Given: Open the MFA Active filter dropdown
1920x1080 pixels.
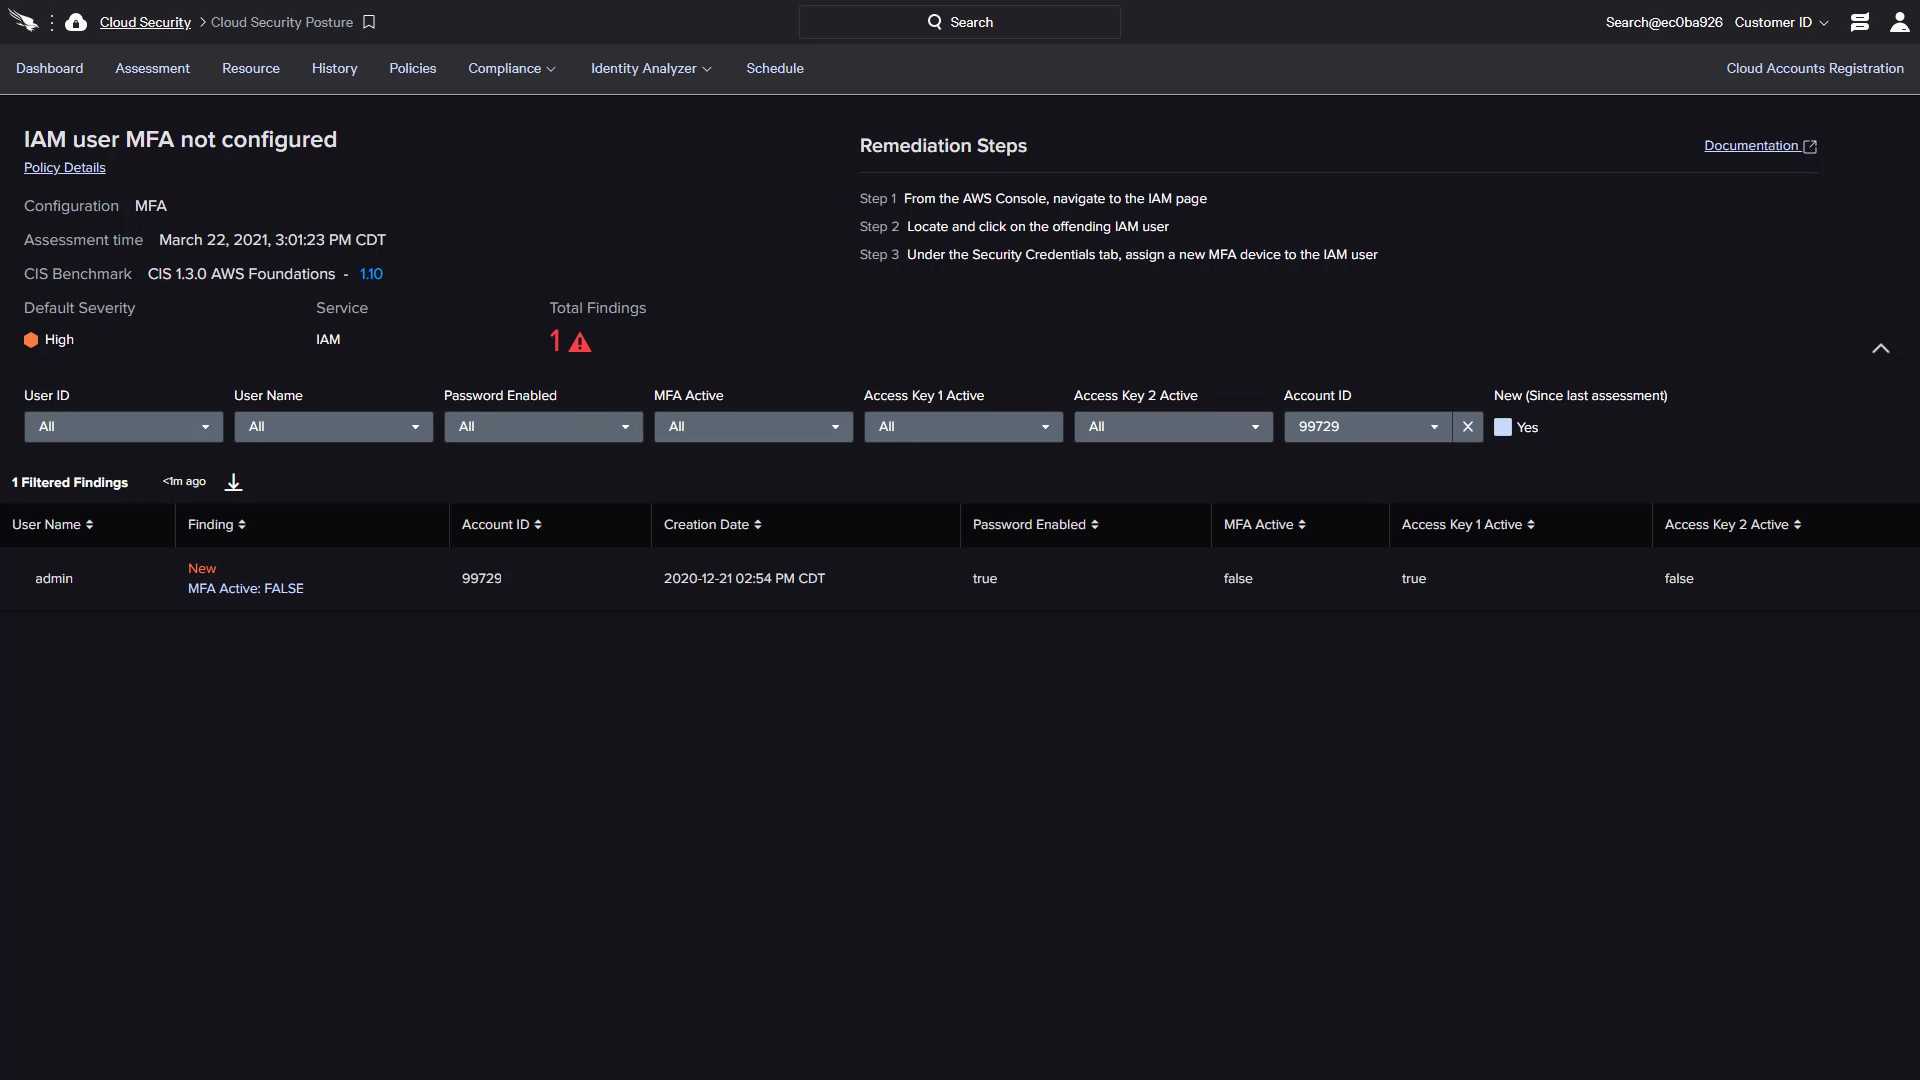Looking at the screenshot, I should pos(753,427).
